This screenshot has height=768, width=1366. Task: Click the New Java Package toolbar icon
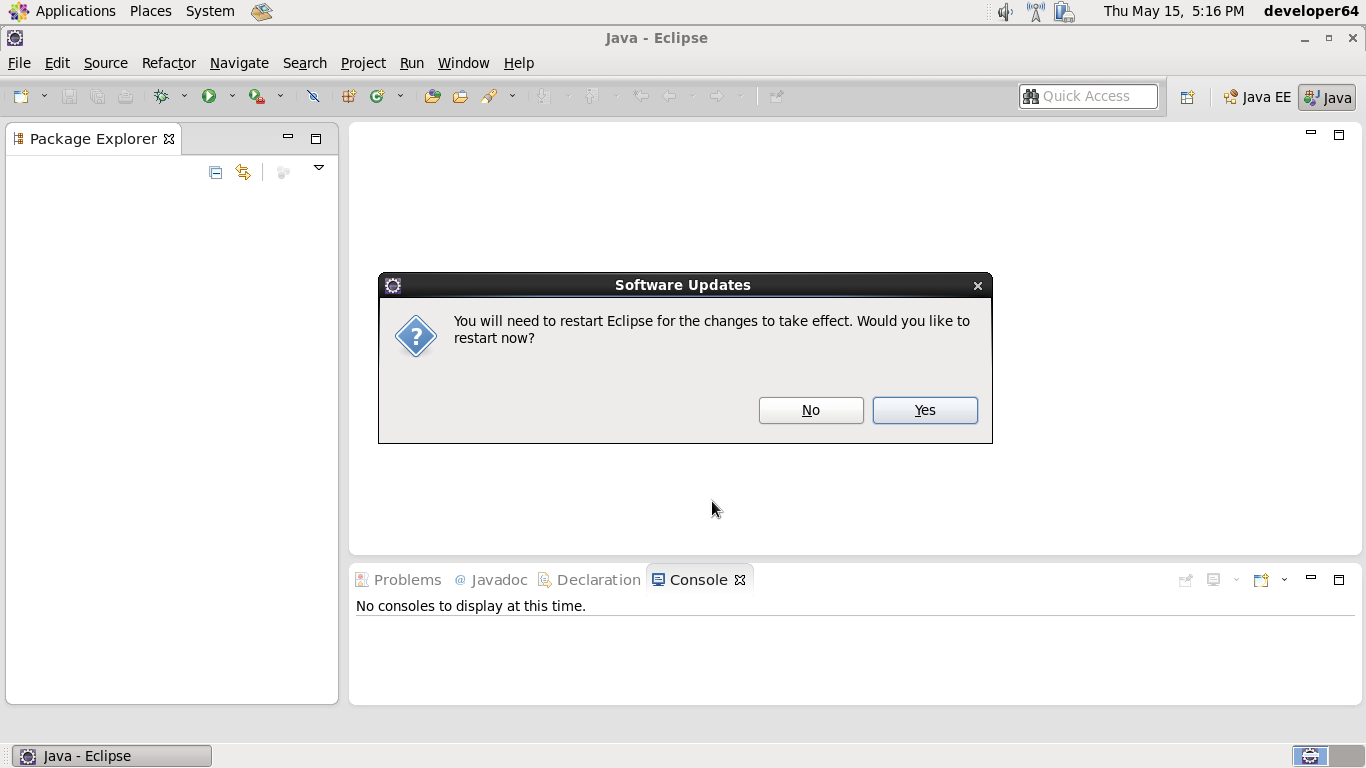[x=349, y=97]
